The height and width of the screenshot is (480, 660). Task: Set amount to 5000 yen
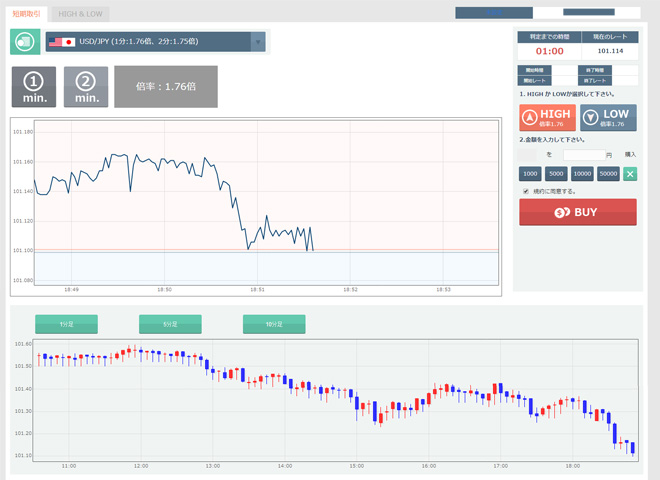pyautogui.click(x=556, y=174)
